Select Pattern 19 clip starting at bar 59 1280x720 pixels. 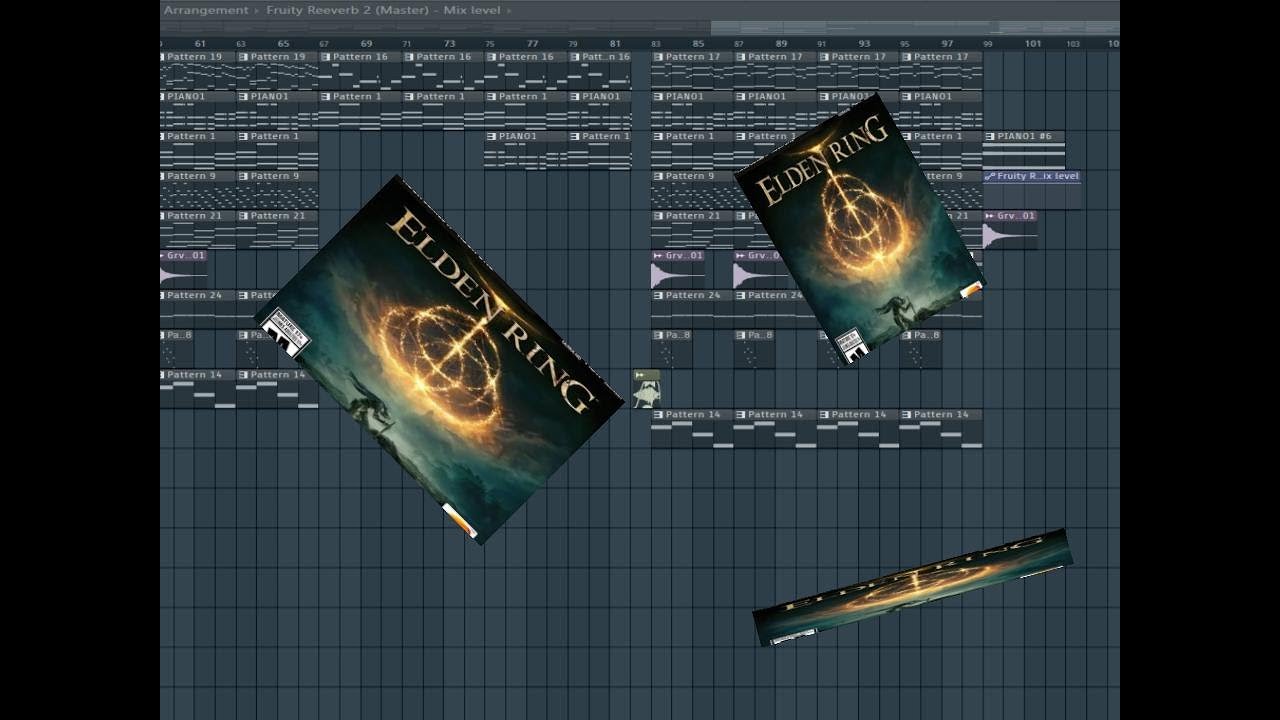pos(198,70)
